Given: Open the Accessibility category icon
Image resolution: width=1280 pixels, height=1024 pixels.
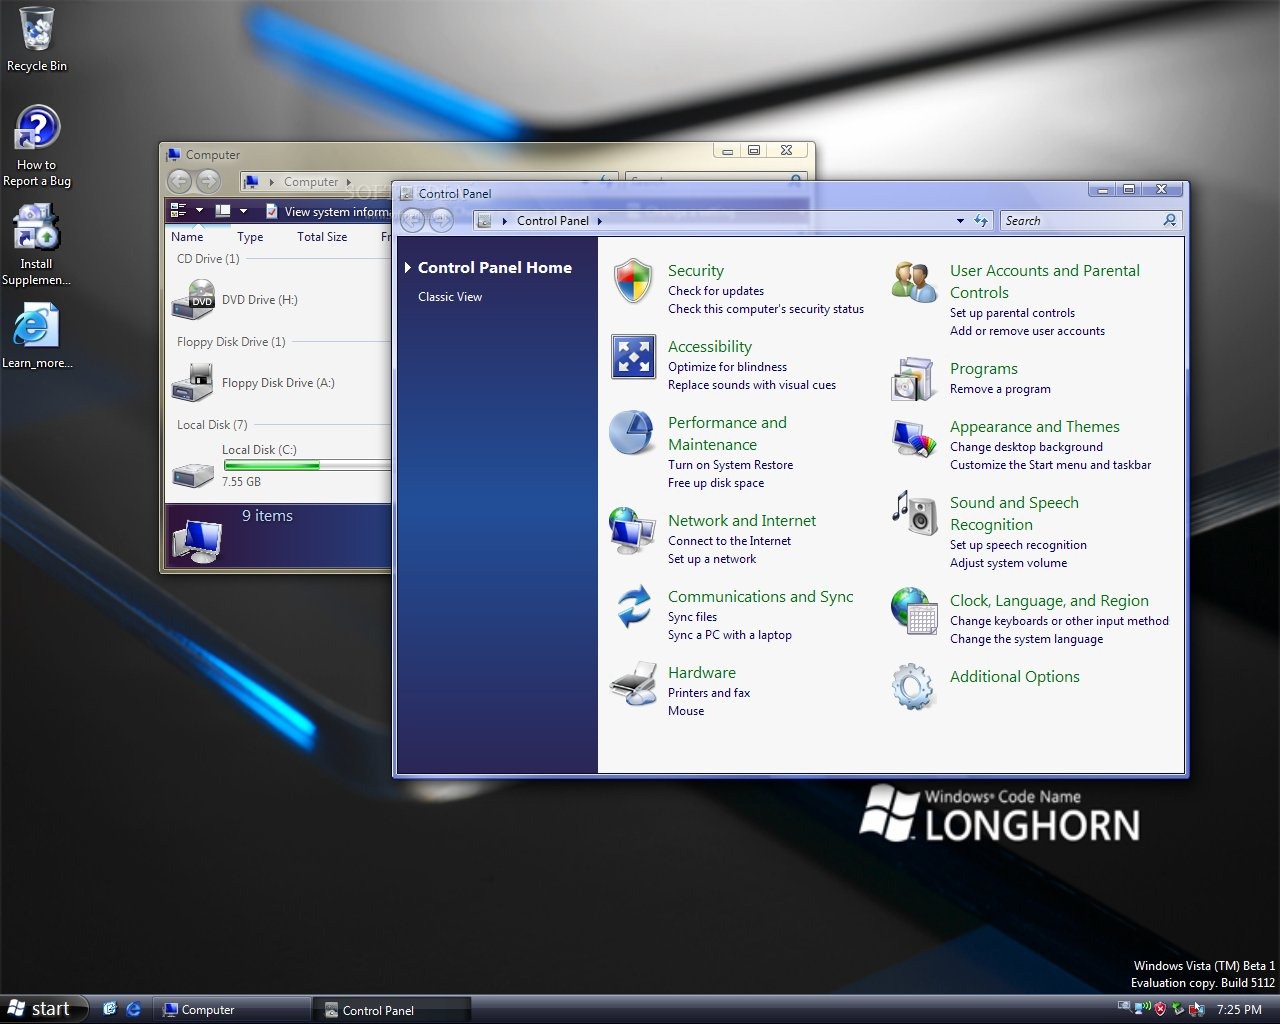Looking at the screenshot, I should point(633,357).
